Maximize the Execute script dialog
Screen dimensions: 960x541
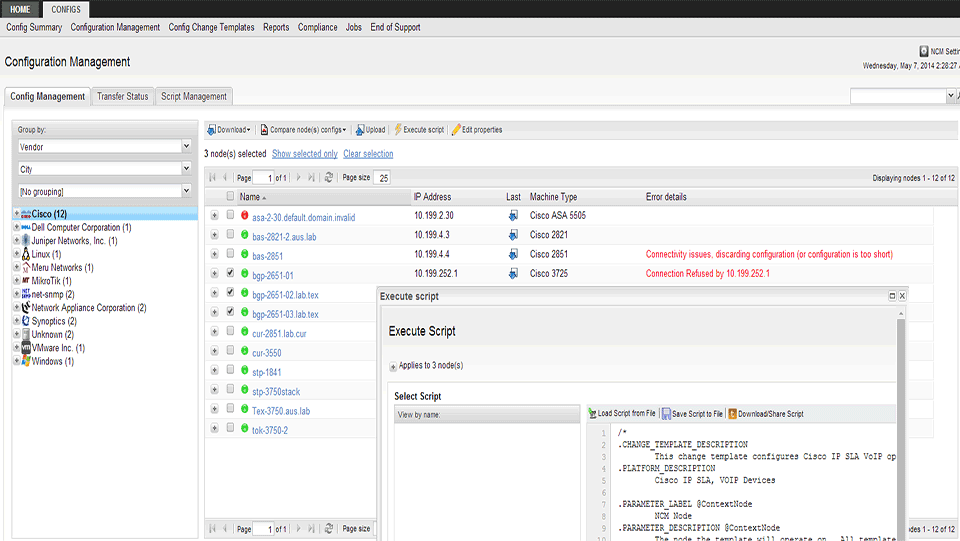pyautogui.click(x=892, y=296)
